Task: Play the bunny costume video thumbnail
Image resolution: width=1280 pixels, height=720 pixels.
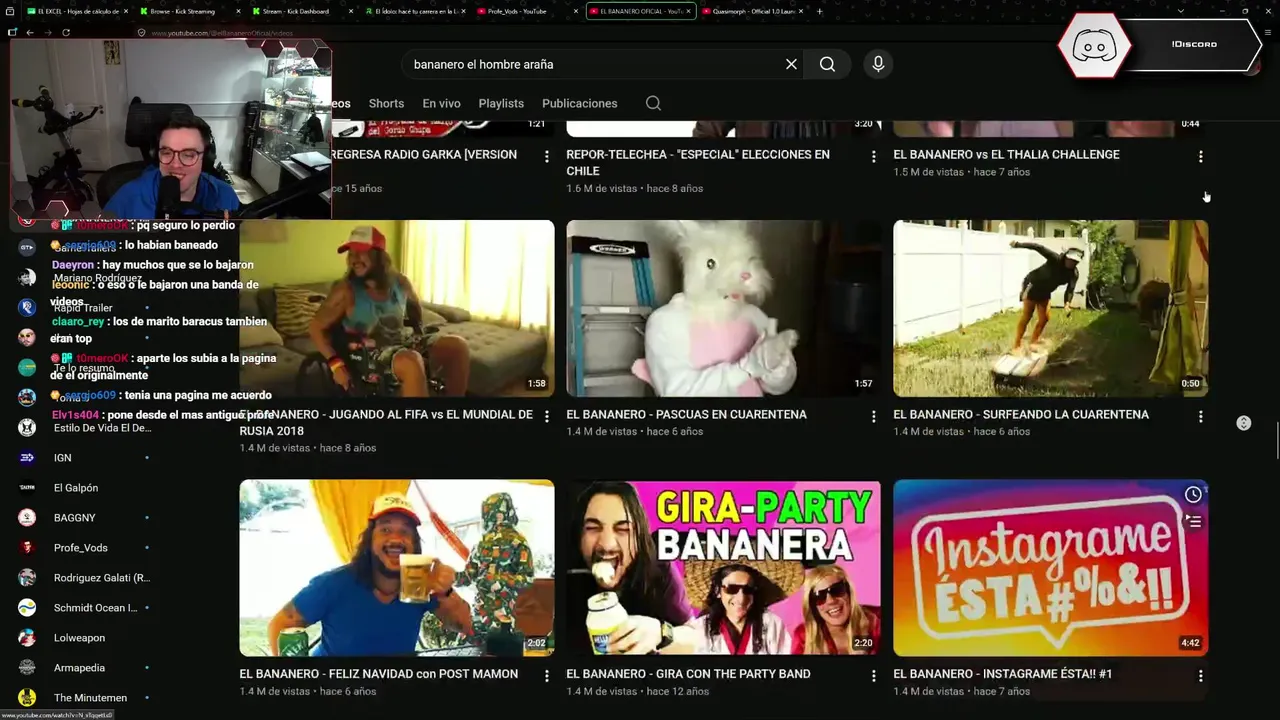Action: tap(723, 308)
